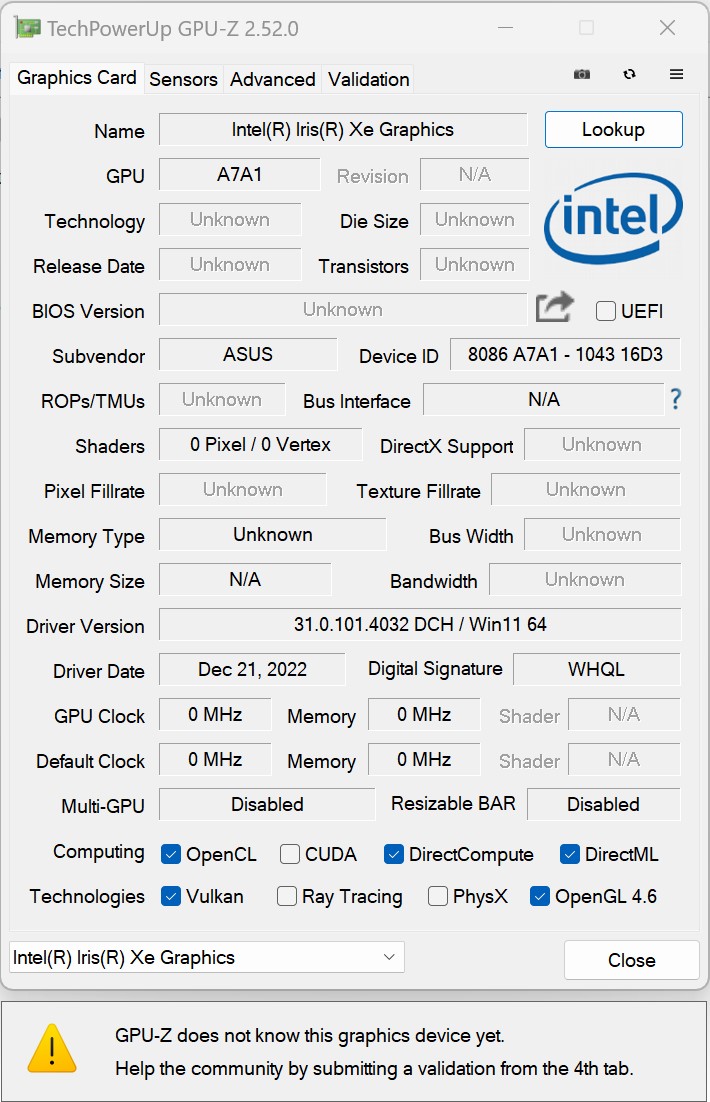
Task: Click the Driver Version text field
Action: point(420,625)
